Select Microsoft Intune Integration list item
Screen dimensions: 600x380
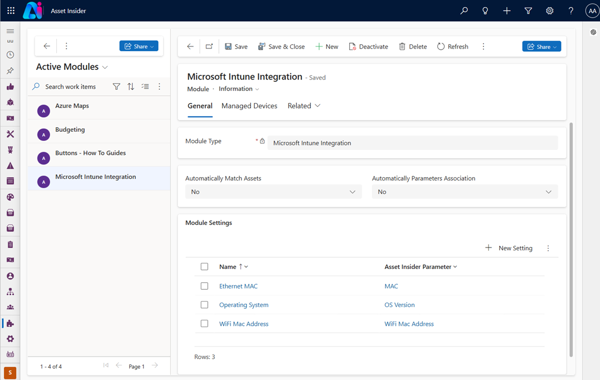(99, 179)
